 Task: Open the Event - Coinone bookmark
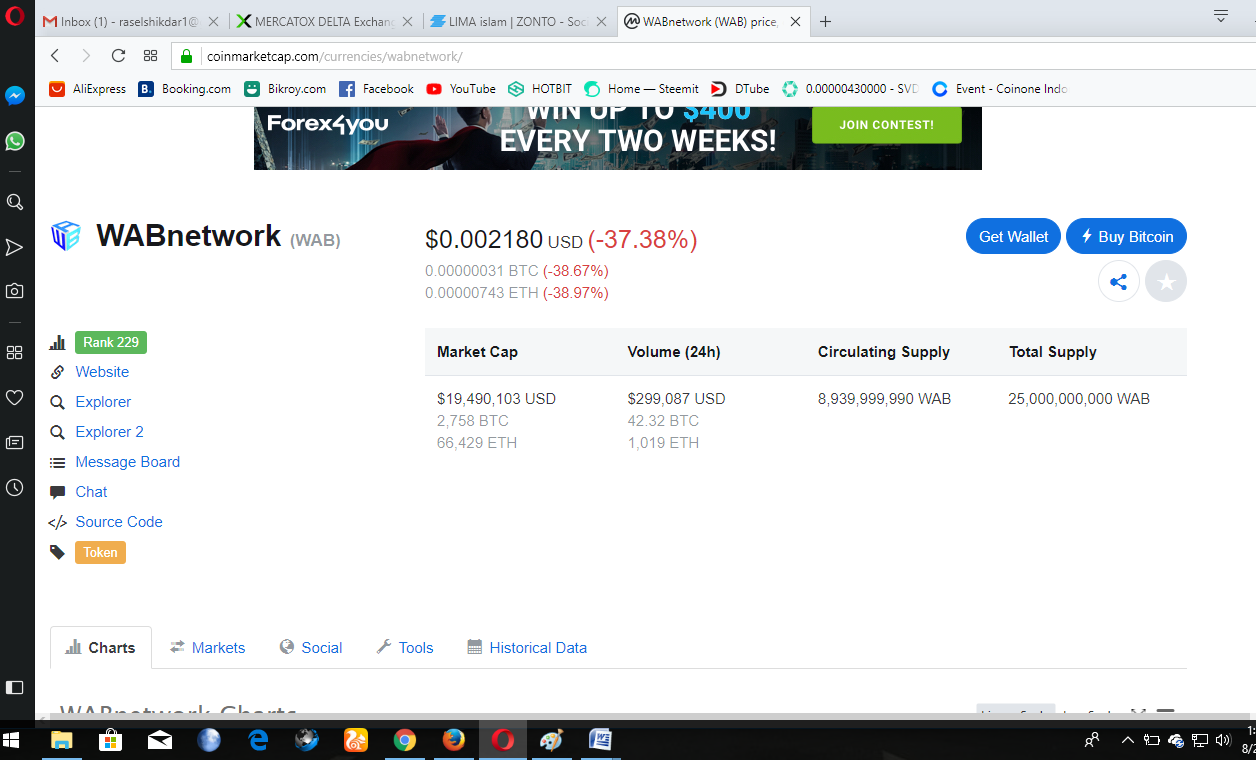pyautogui.click(x=1000, y=89)
